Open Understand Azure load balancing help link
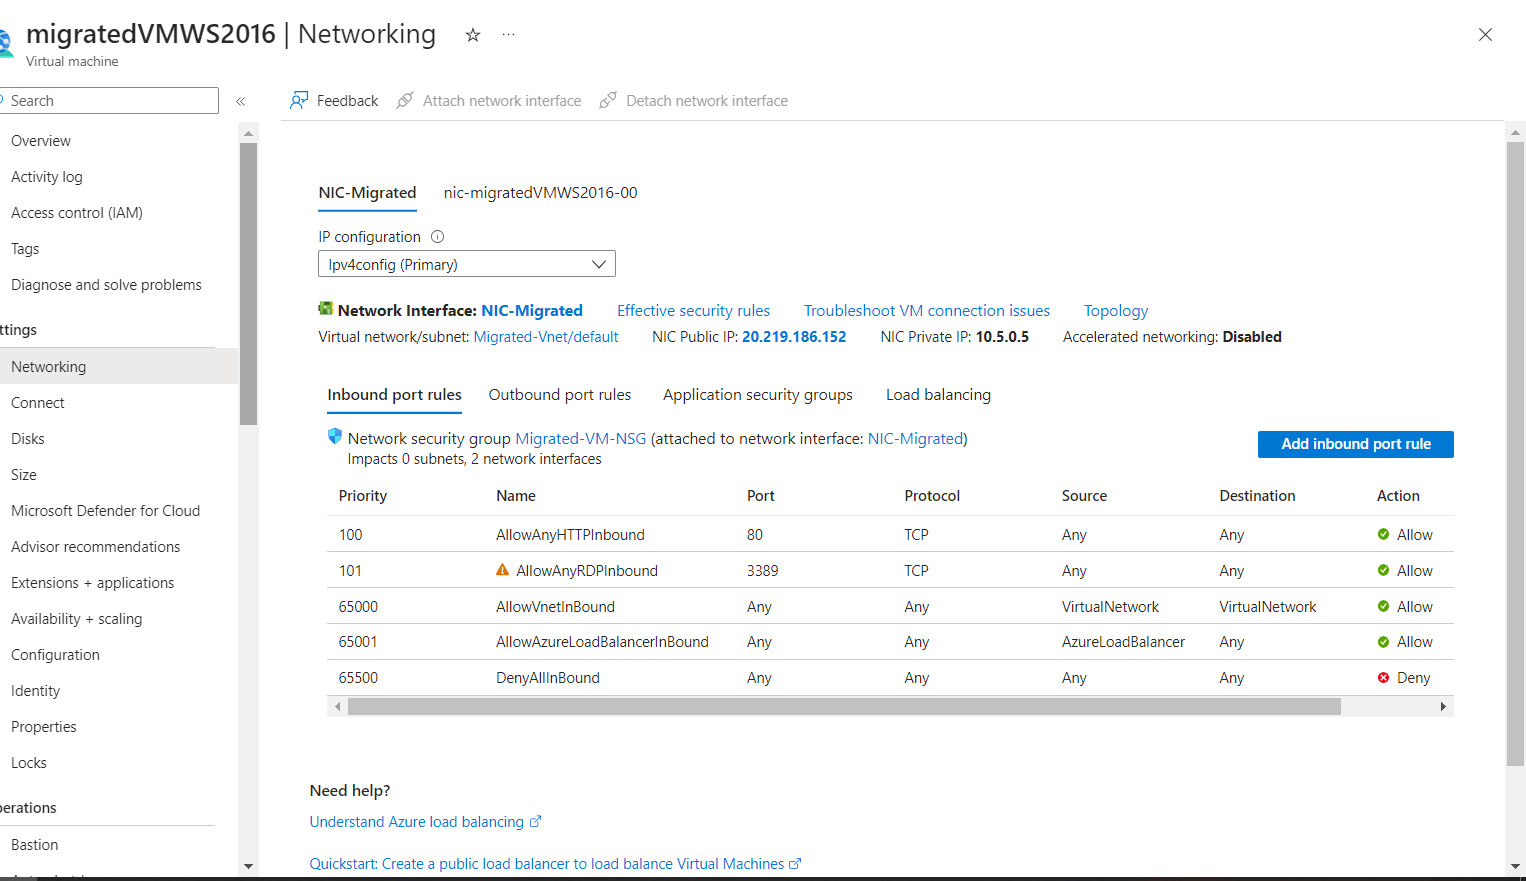The width and height of the screenshot is (1526, 881). [x=417, y=822]
